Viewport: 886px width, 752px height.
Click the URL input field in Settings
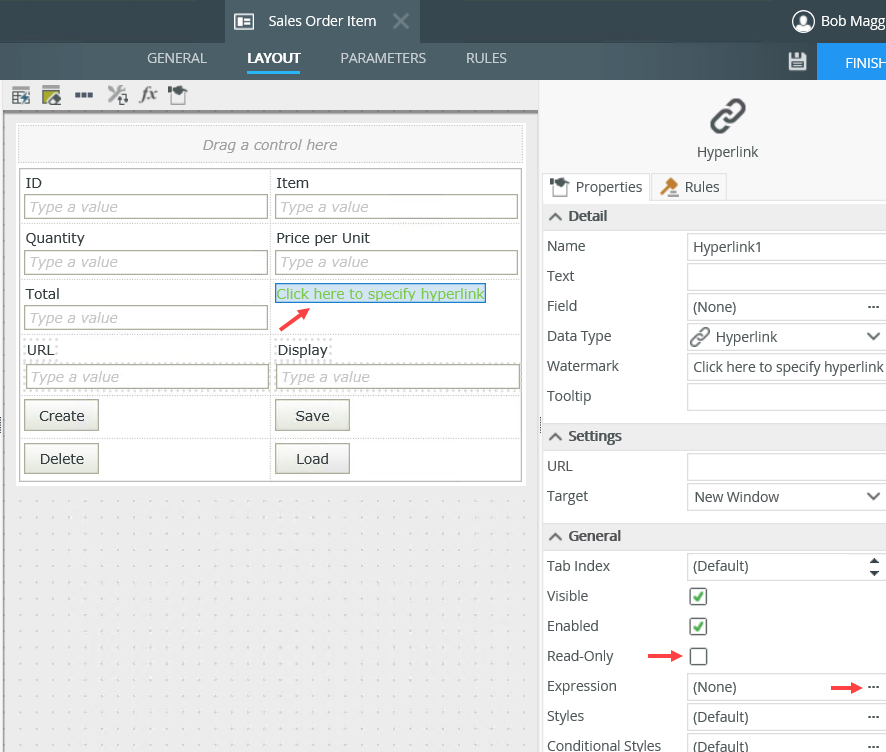click(786, 467)
